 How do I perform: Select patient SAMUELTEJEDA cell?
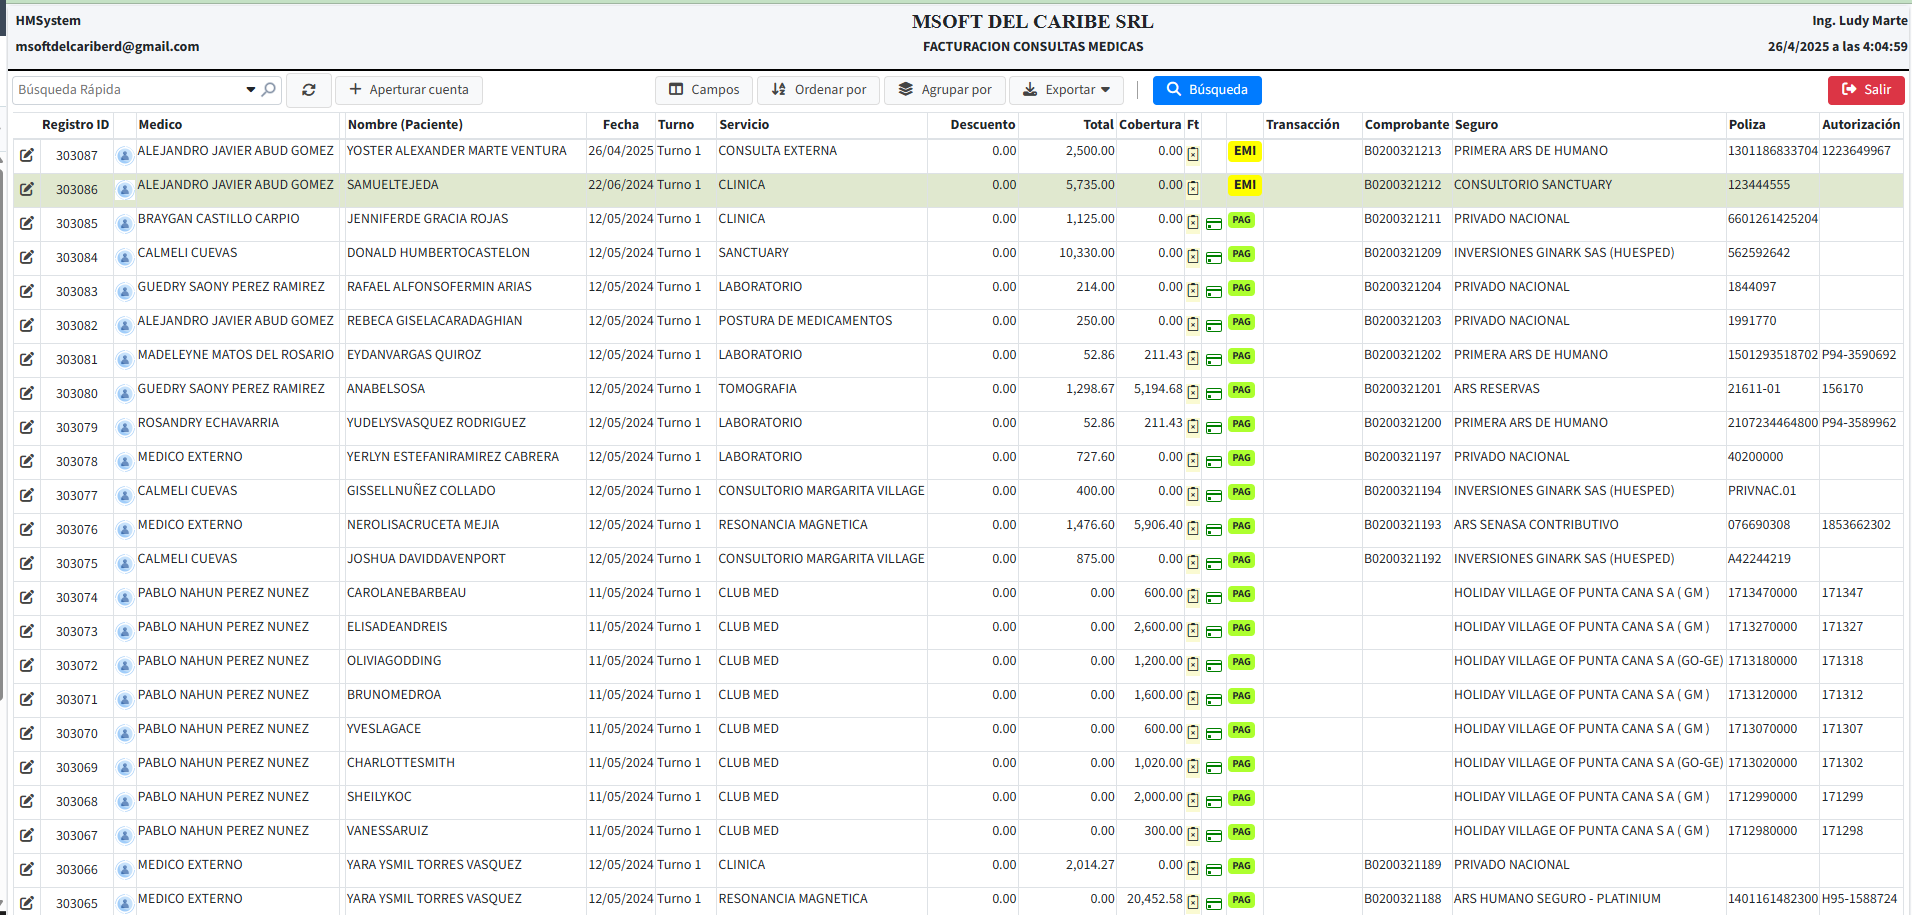[x=392, y=185]
